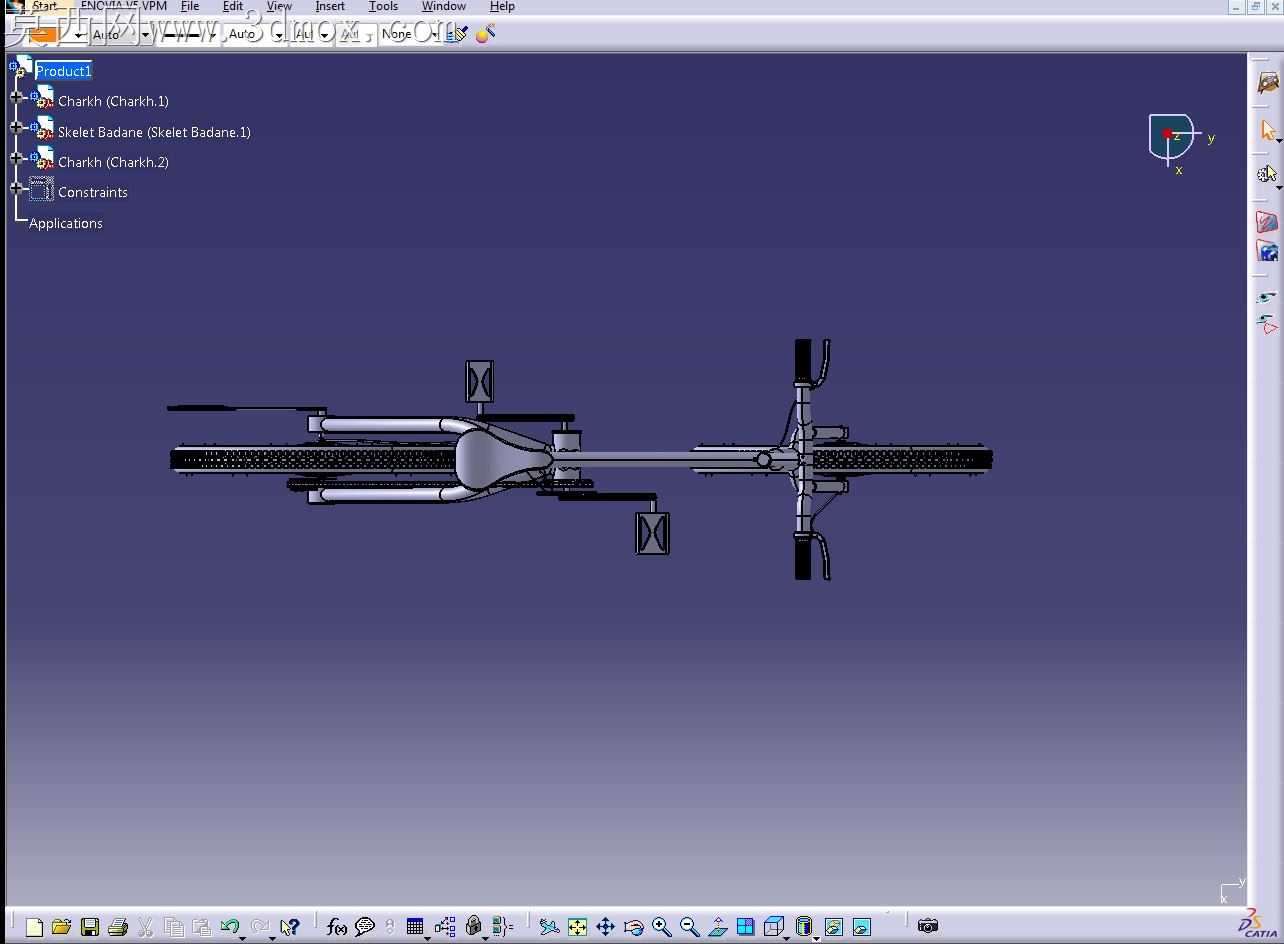
Task: Click the upper eye icon on the right toolbar
Action: click(1267, 298)
